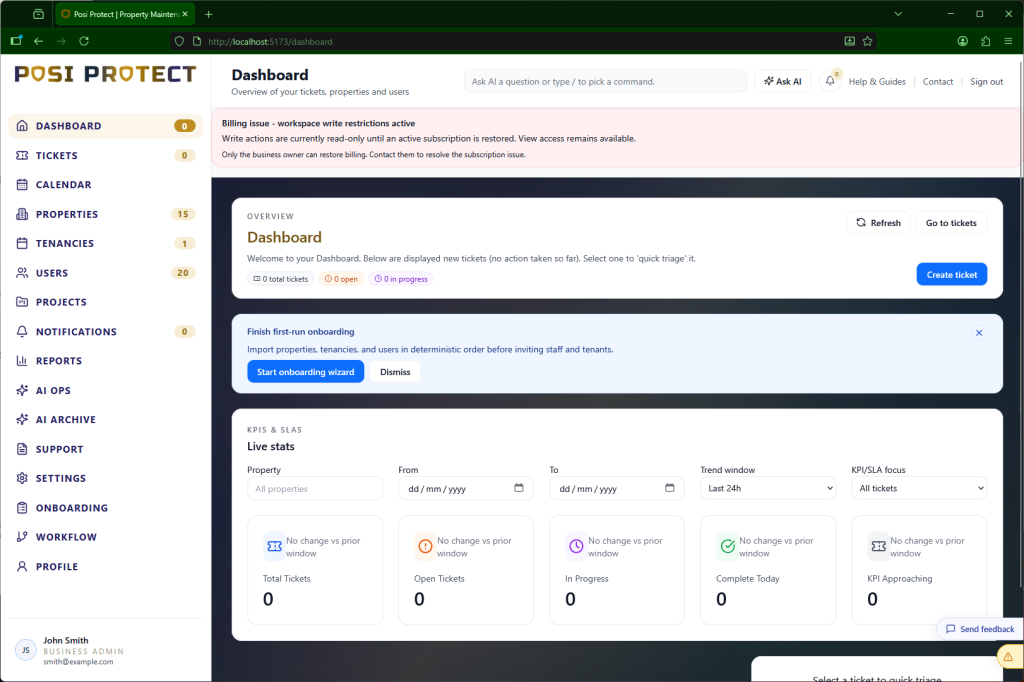Open the From date calendar picker icon
1024x682 pixels.
click(x=518, y=488)
